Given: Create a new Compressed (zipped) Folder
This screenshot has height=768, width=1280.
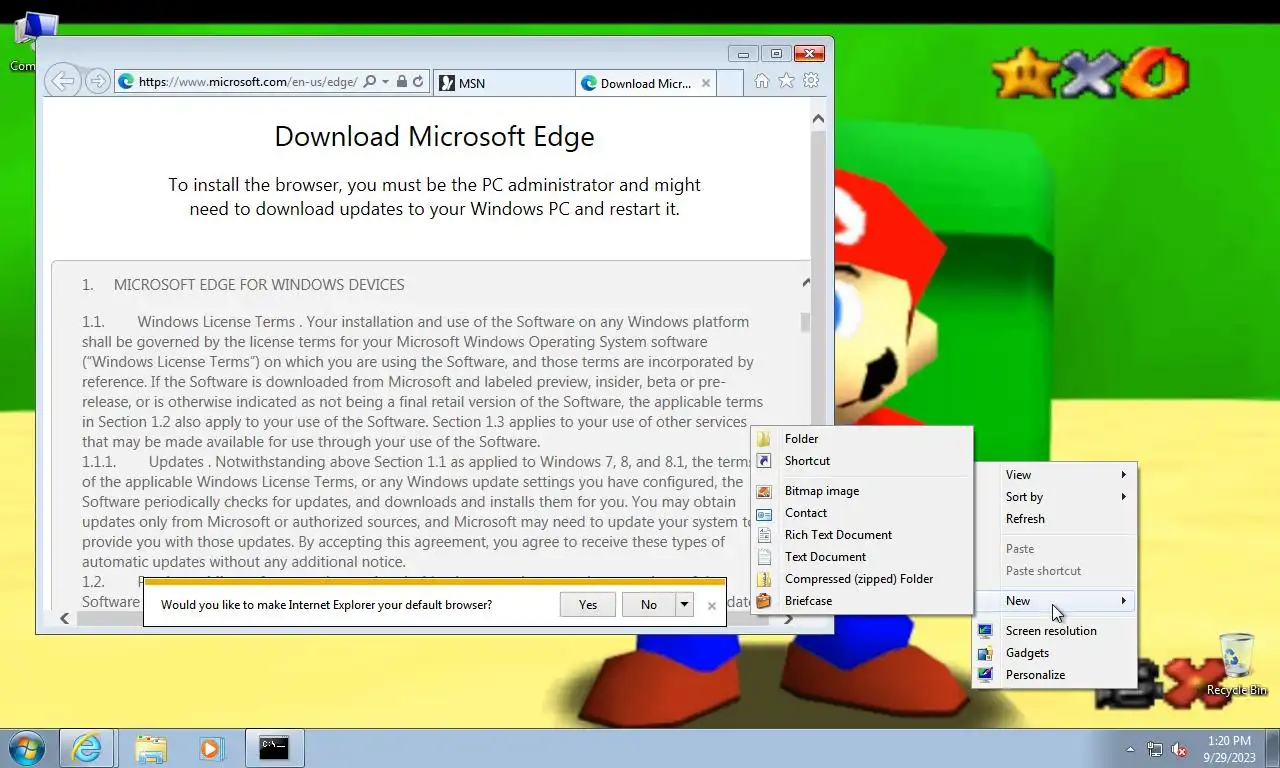Looking at the screenshot, I should [x=862, y=579].
